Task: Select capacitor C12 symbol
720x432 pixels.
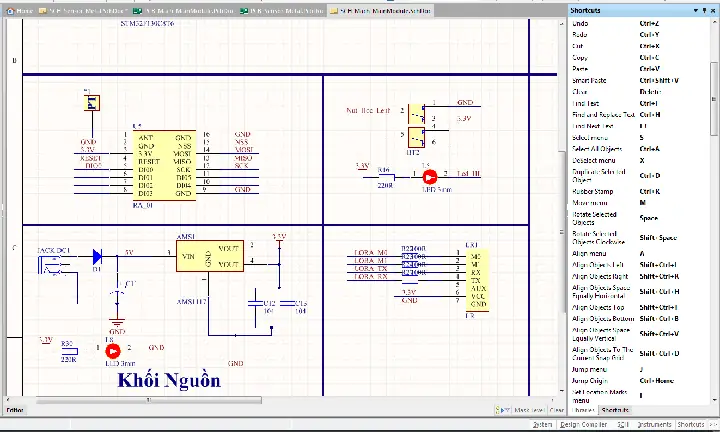Action: click(x=255, y=303)
